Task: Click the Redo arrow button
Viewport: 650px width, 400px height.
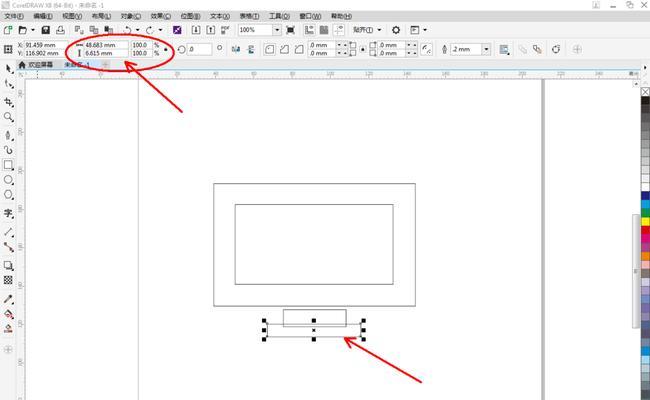Action: (x=150, y=30)
